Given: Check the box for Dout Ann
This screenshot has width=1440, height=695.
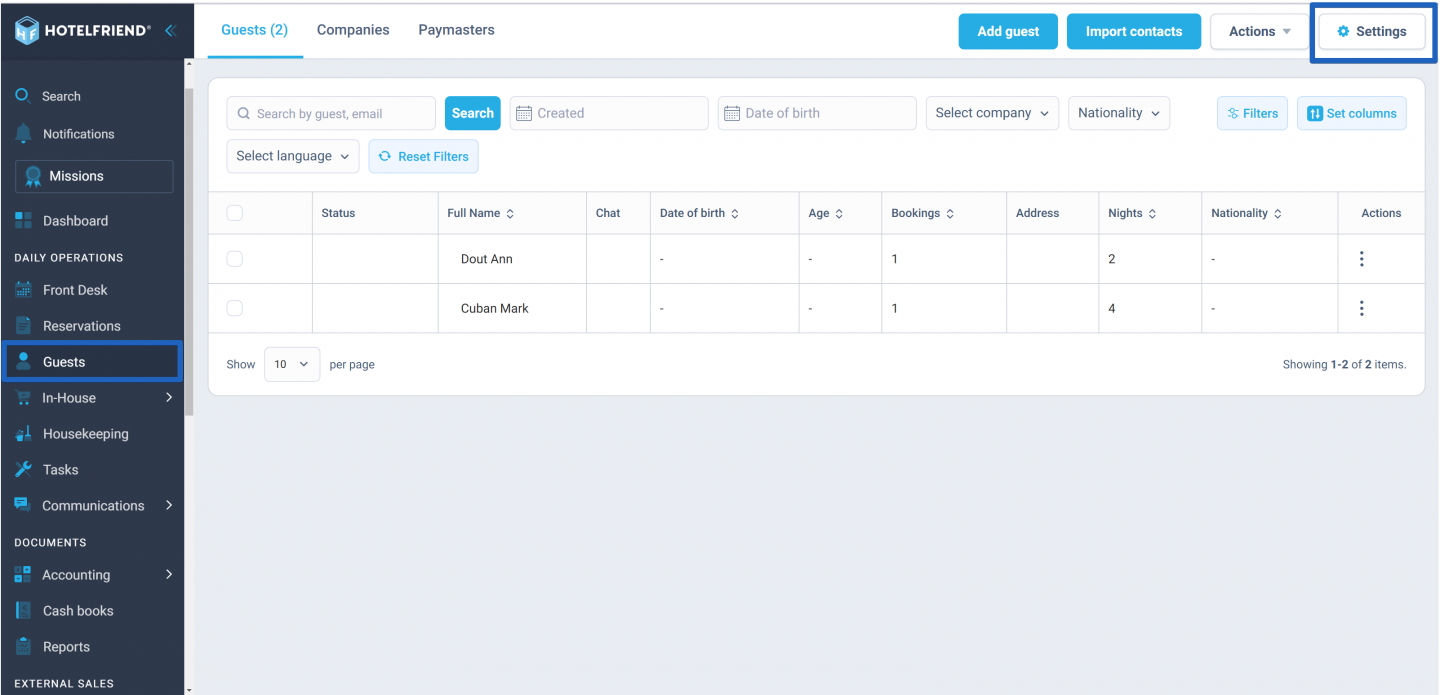Looking at the screenshot, I should coord(235,259).
